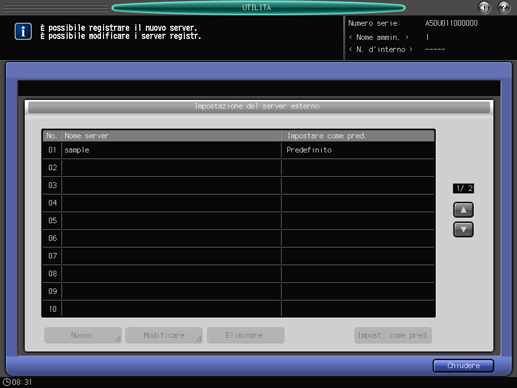Select server row 06

tap(239, 238)
